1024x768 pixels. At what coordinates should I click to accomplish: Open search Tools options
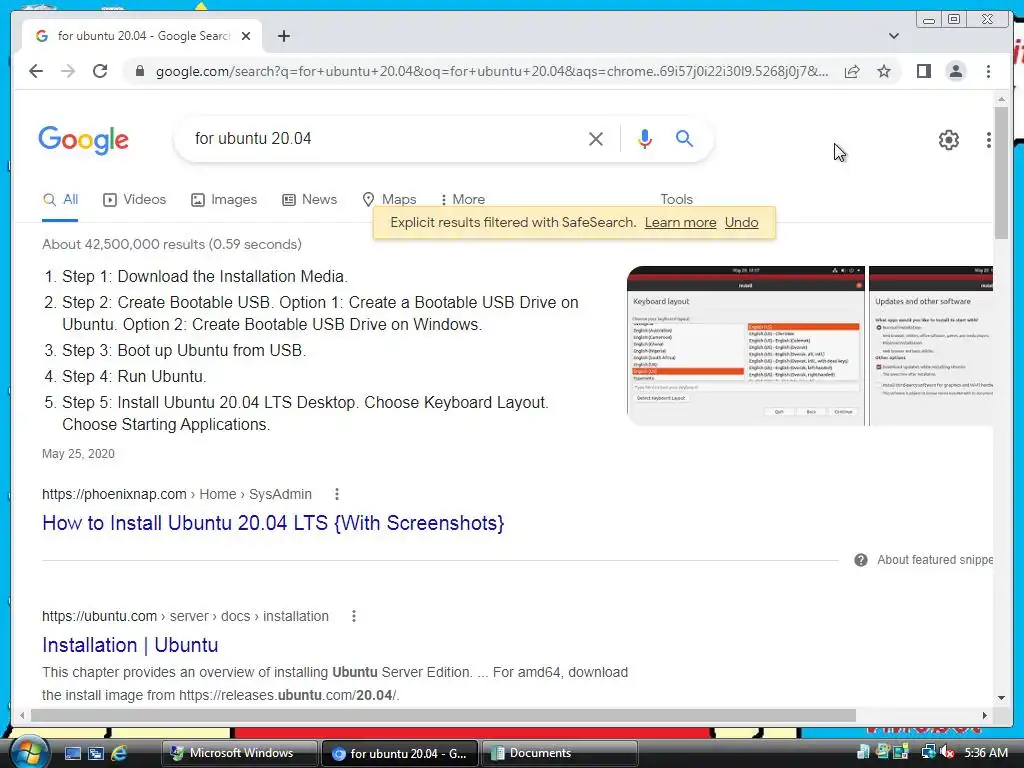tap(677, 199)
